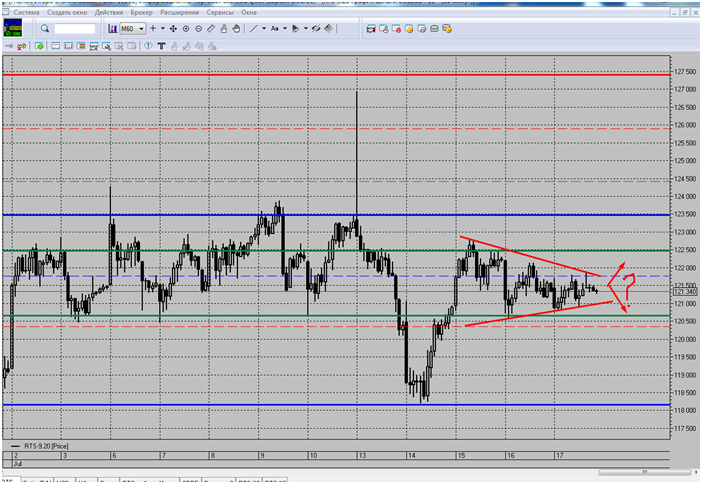
Task: Select the pointing hand tool
Action: [x=223, y=29]
